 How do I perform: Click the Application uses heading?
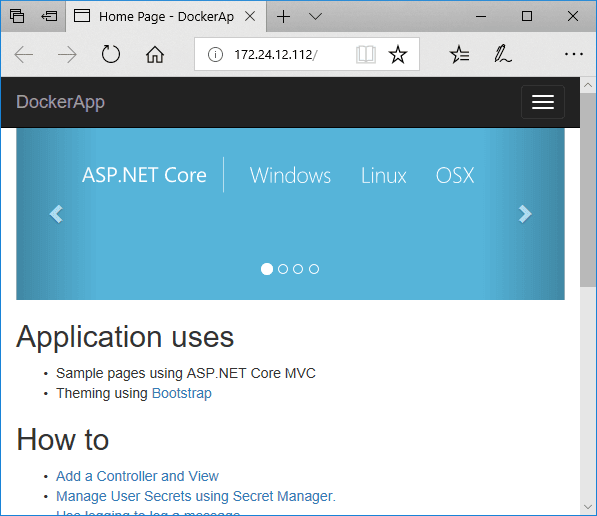pos(125,337)
